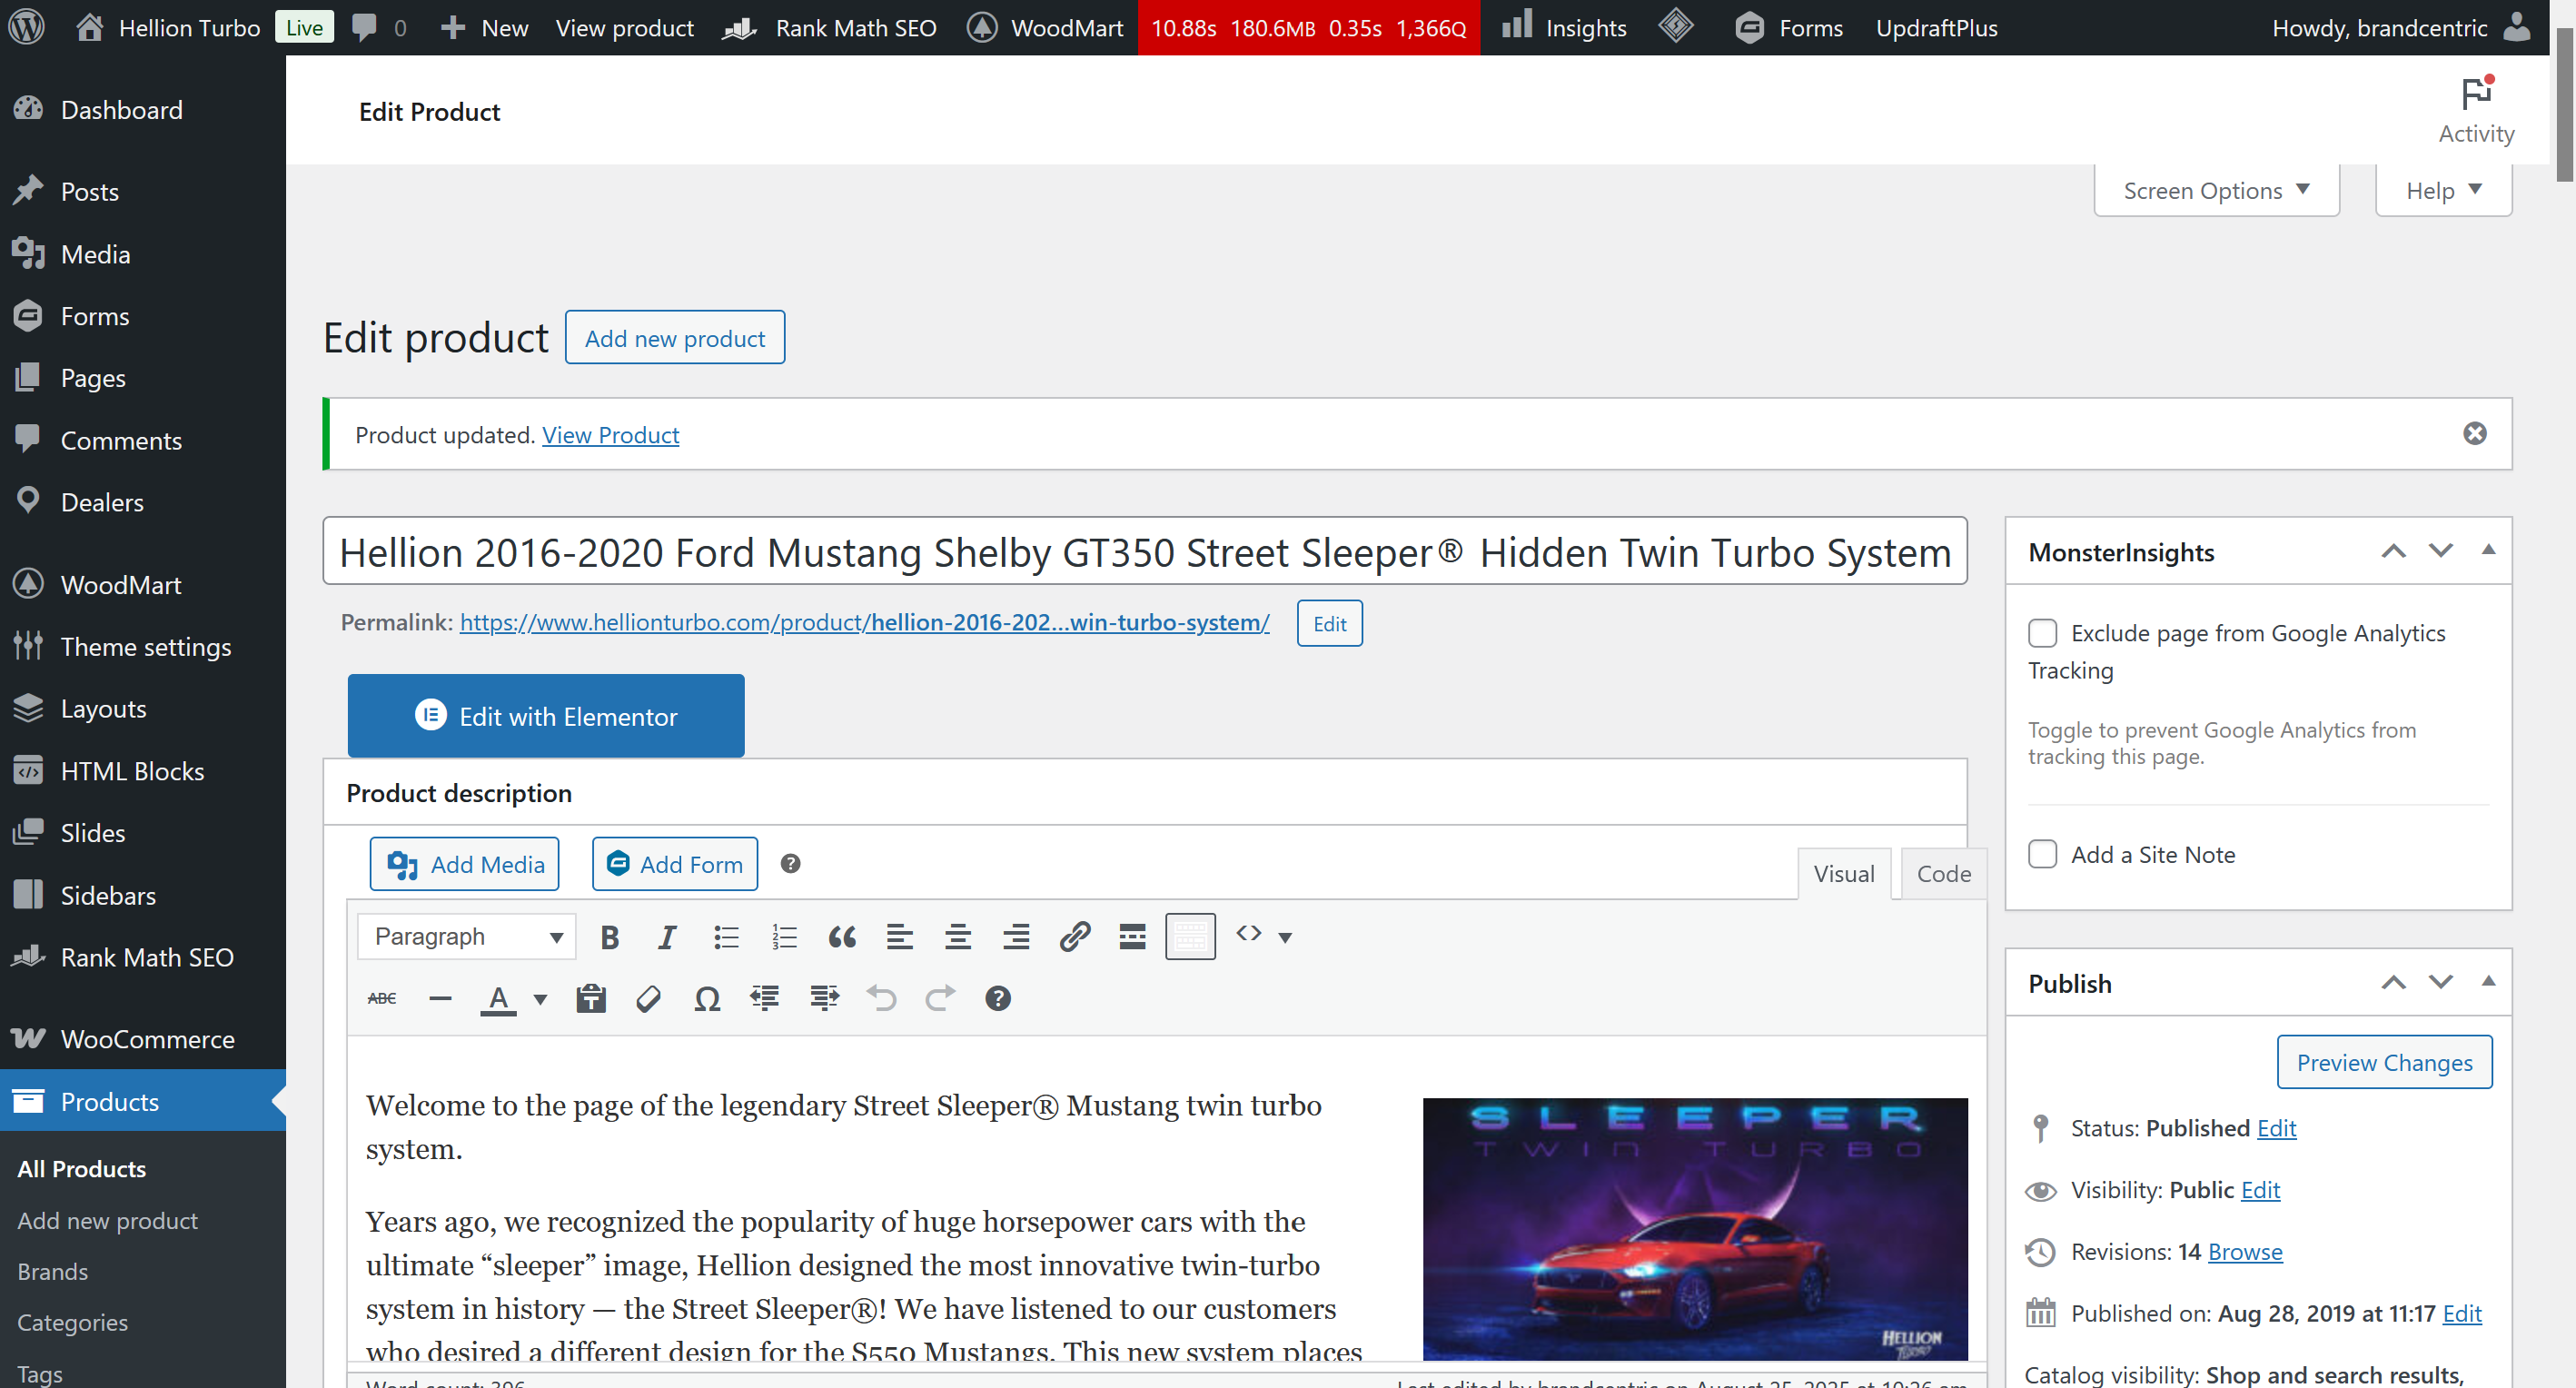The height and width of the screenshot is (1388, 2576).
Task: Click the WordPress logo in admin bar
Action: (x=27, y=27)
